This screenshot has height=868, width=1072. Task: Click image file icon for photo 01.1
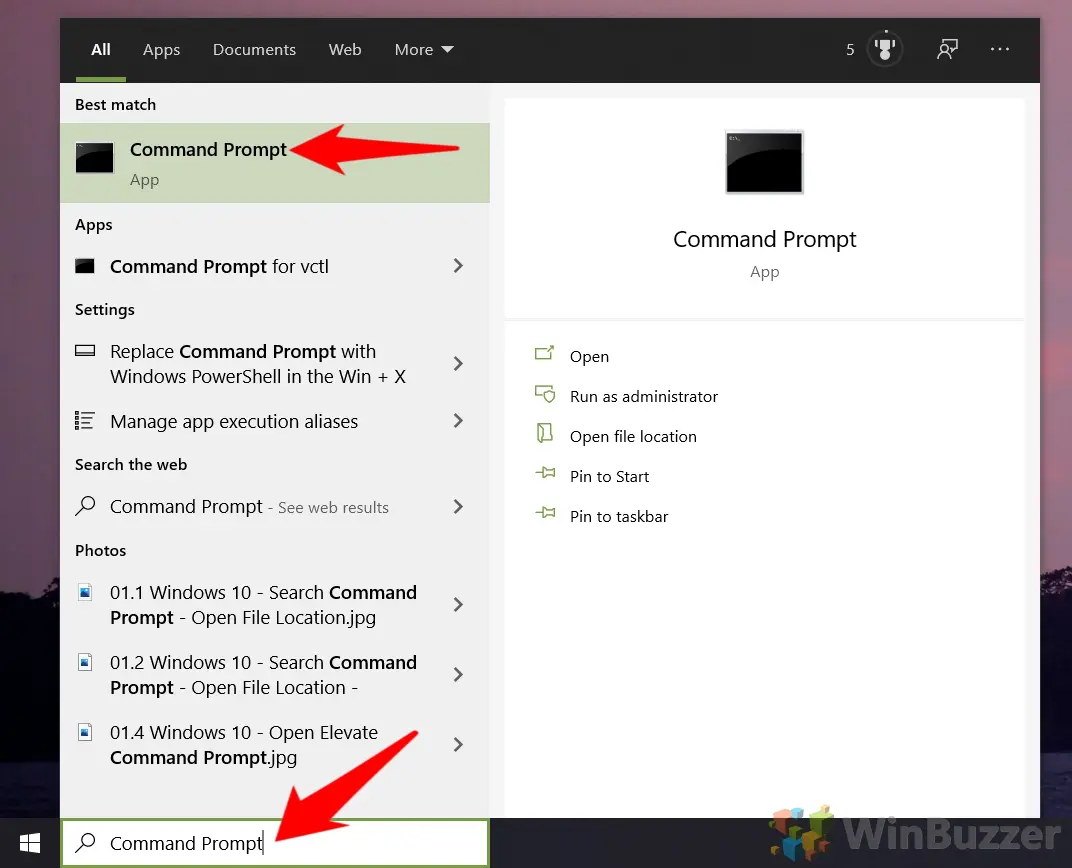click(85, 592)
